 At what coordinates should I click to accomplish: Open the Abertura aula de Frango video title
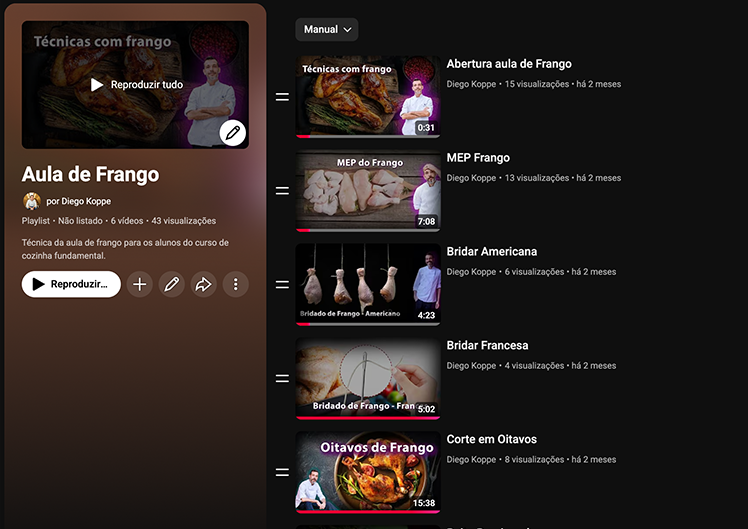[x=509, y=64]
